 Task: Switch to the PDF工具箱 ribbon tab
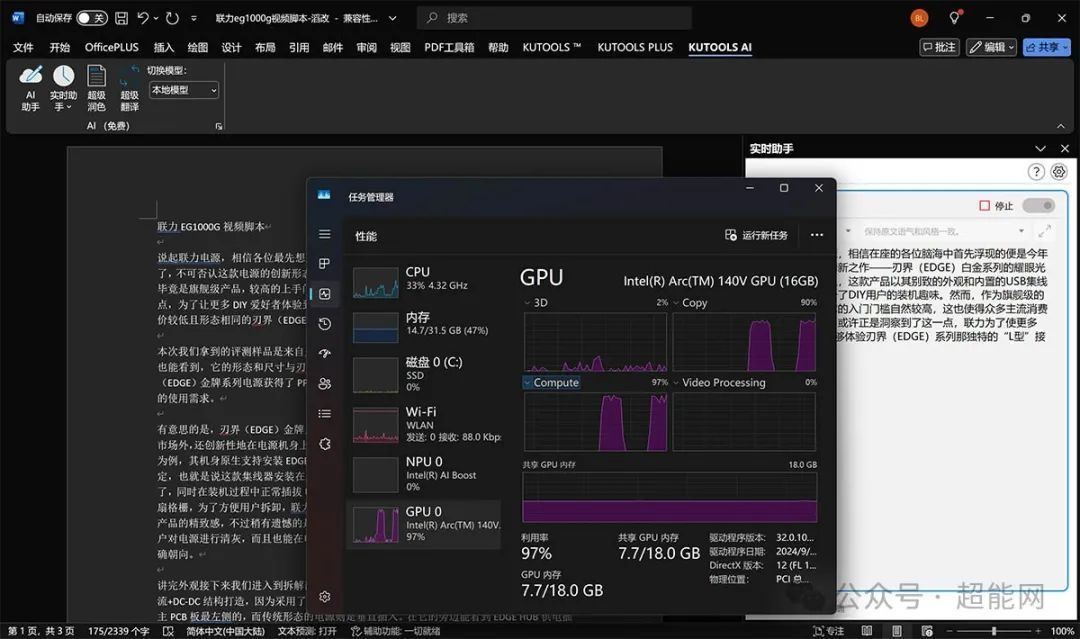click(x=449, y=47)
